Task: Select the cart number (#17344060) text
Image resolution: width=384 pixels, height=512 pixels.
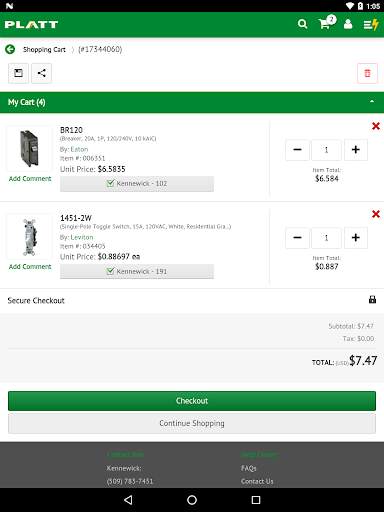Action: [x=100, y=50]
